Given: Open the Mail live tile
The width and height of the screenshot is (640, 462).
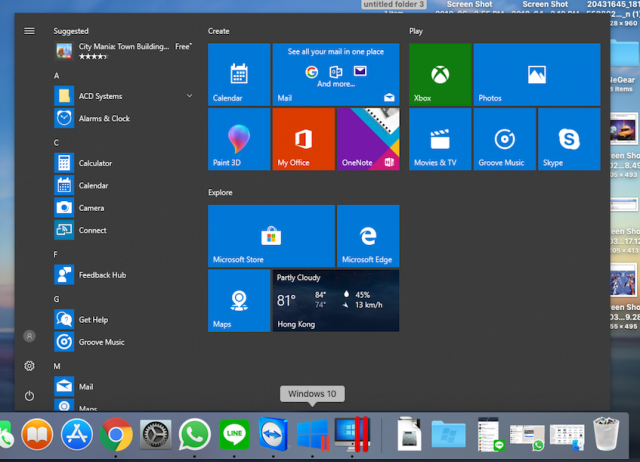Looking at the screenshot, I should coord(336,75).
